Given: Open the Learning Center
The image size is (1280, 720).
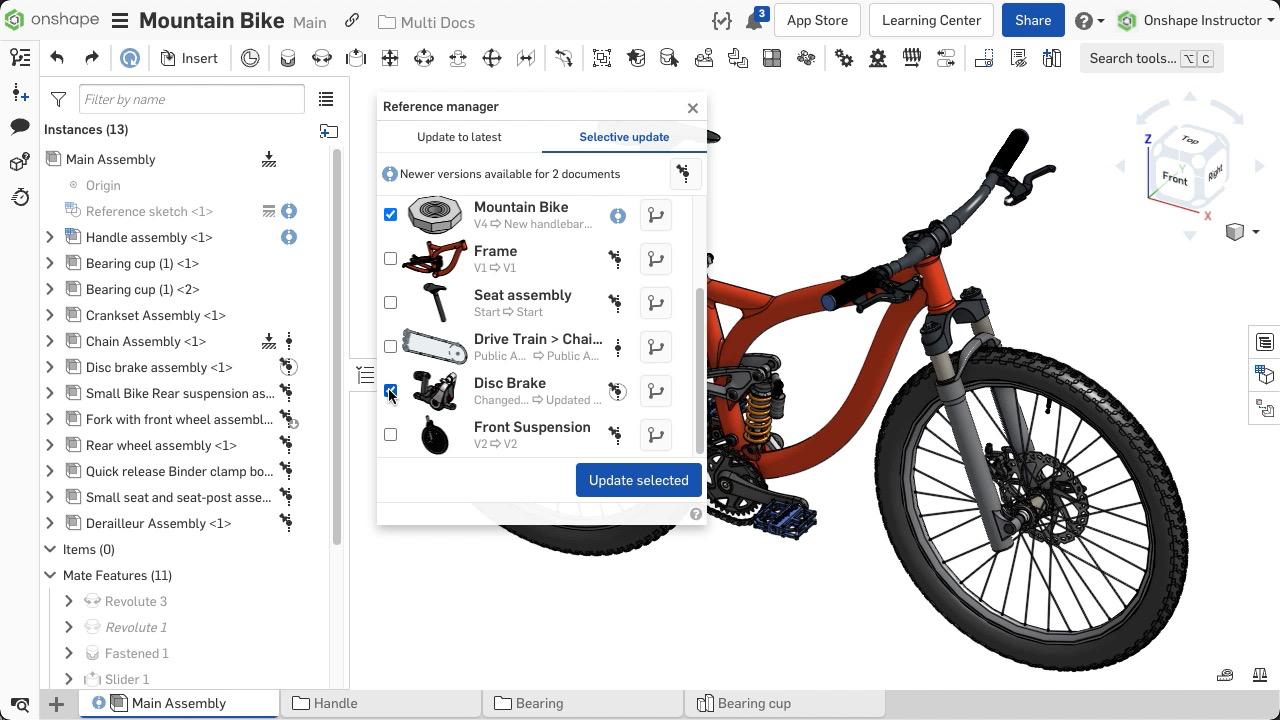Looking at the screenshot, I should (930, 20).
